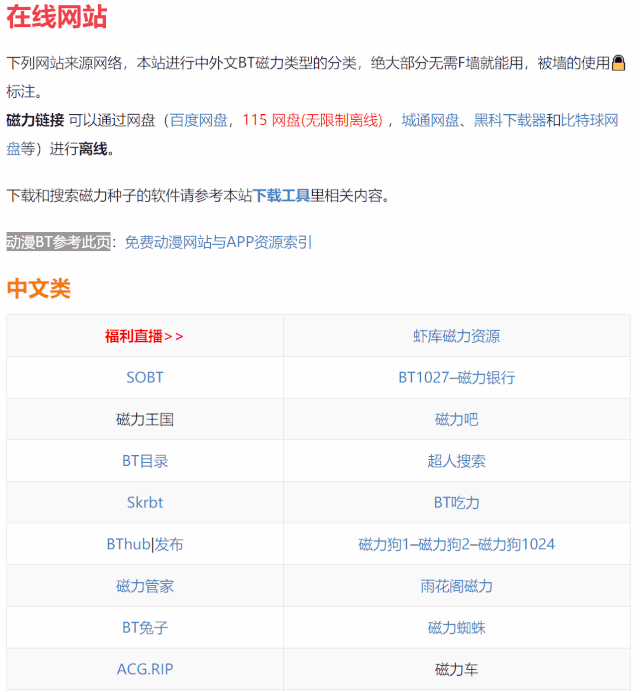Viewport: 640px width, 692px height.
Task: Click the 在线网站 red heading
Action: tap(56, 17)
